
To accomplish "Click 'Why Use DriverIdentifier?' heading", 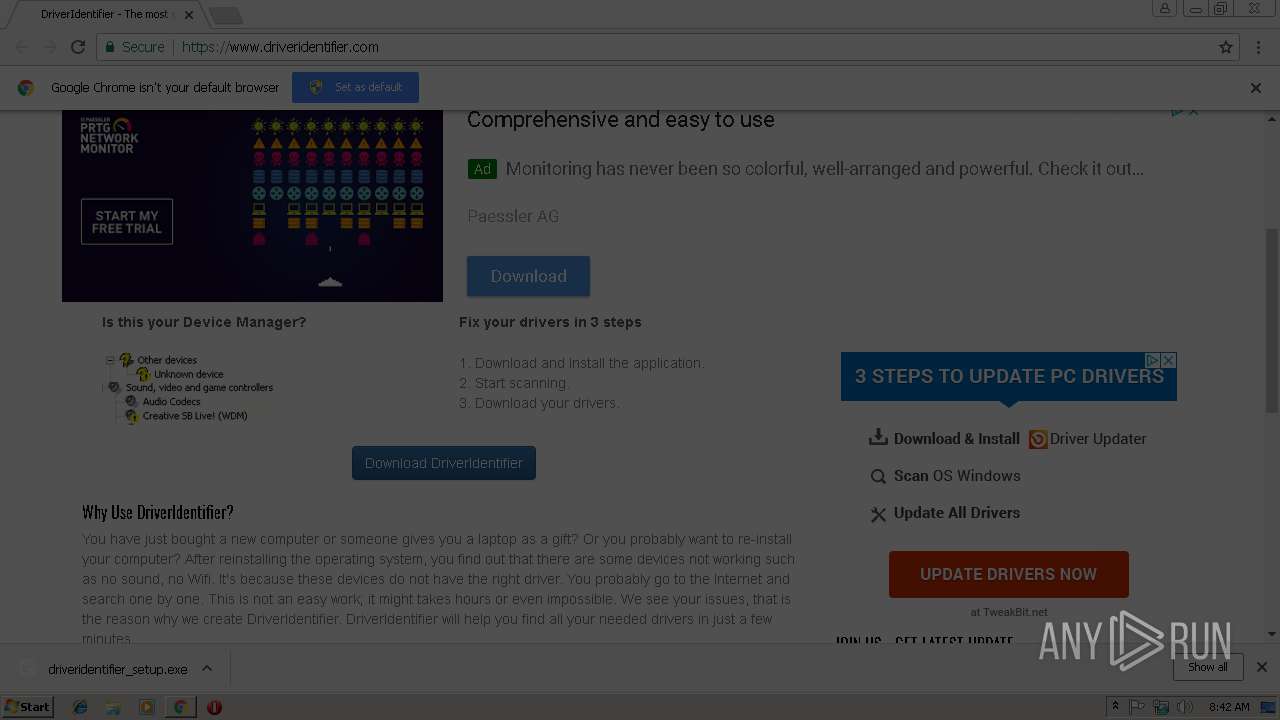I will click(x=158, y=512).
